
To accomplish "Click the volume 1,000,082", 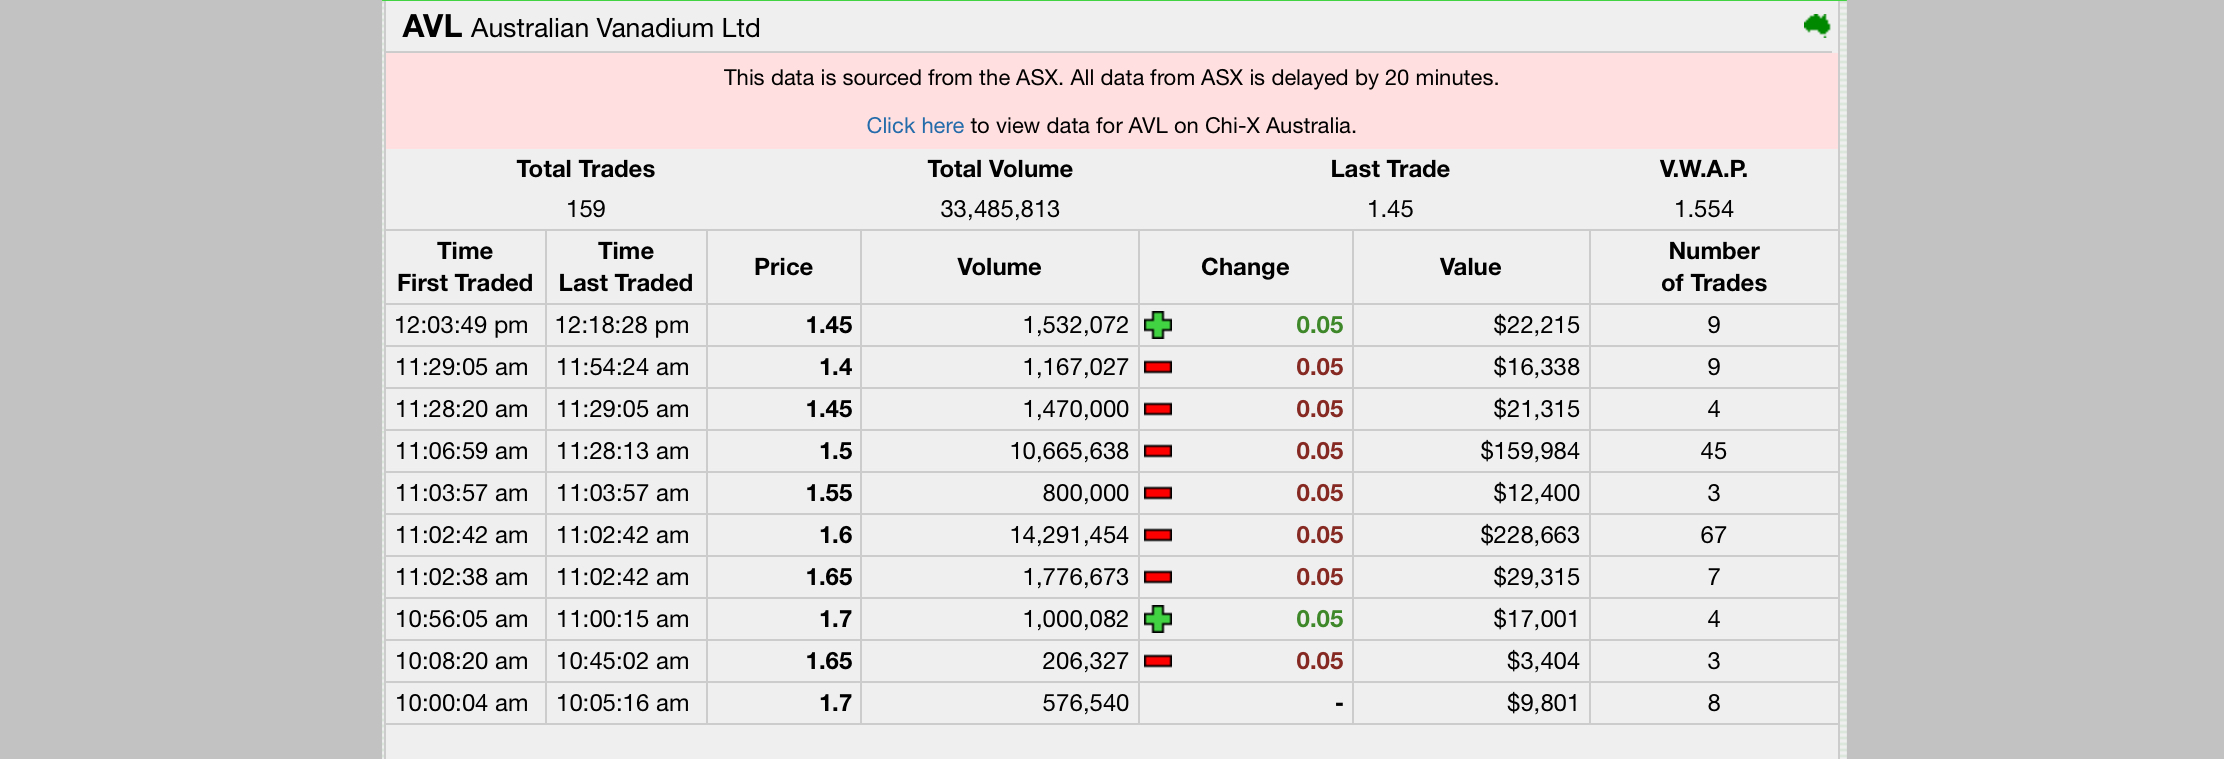I will pyautogui.click(x=1075, y=619).
